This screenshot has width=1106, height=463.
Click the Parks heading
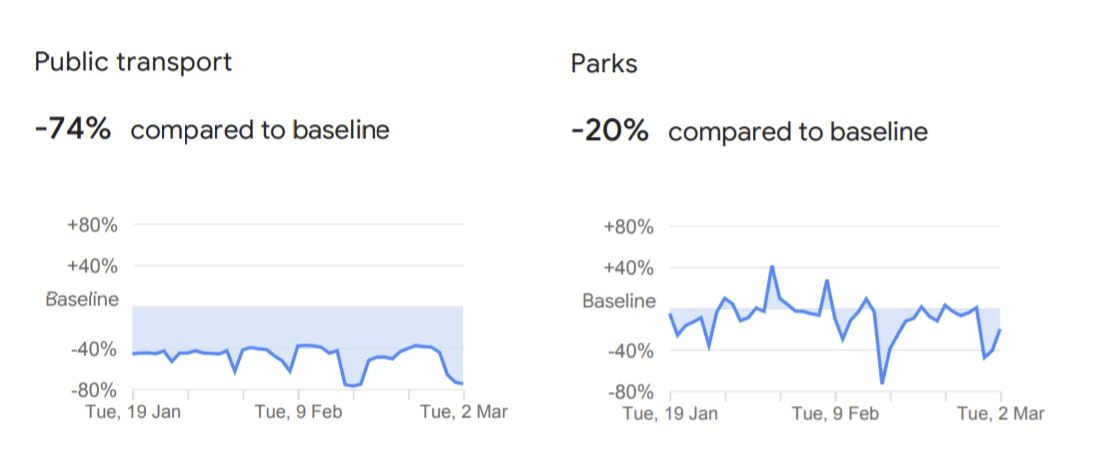[x=604, y=64]
